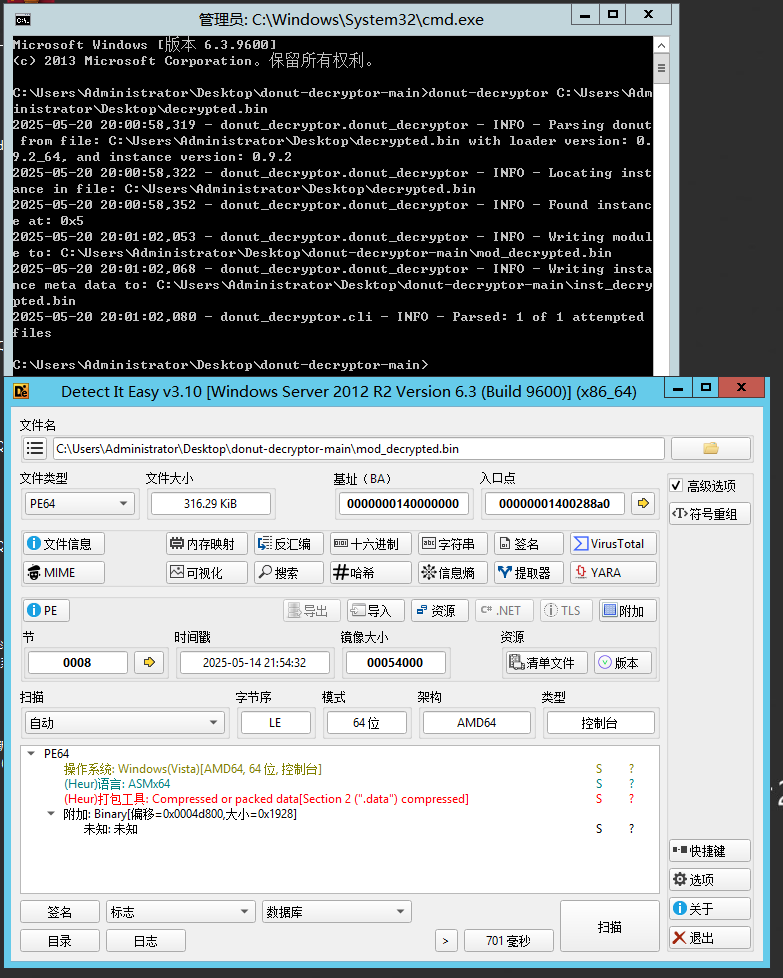Open file list menu icon beside path
Screen dimensions: 783x978
click(36, 448)
